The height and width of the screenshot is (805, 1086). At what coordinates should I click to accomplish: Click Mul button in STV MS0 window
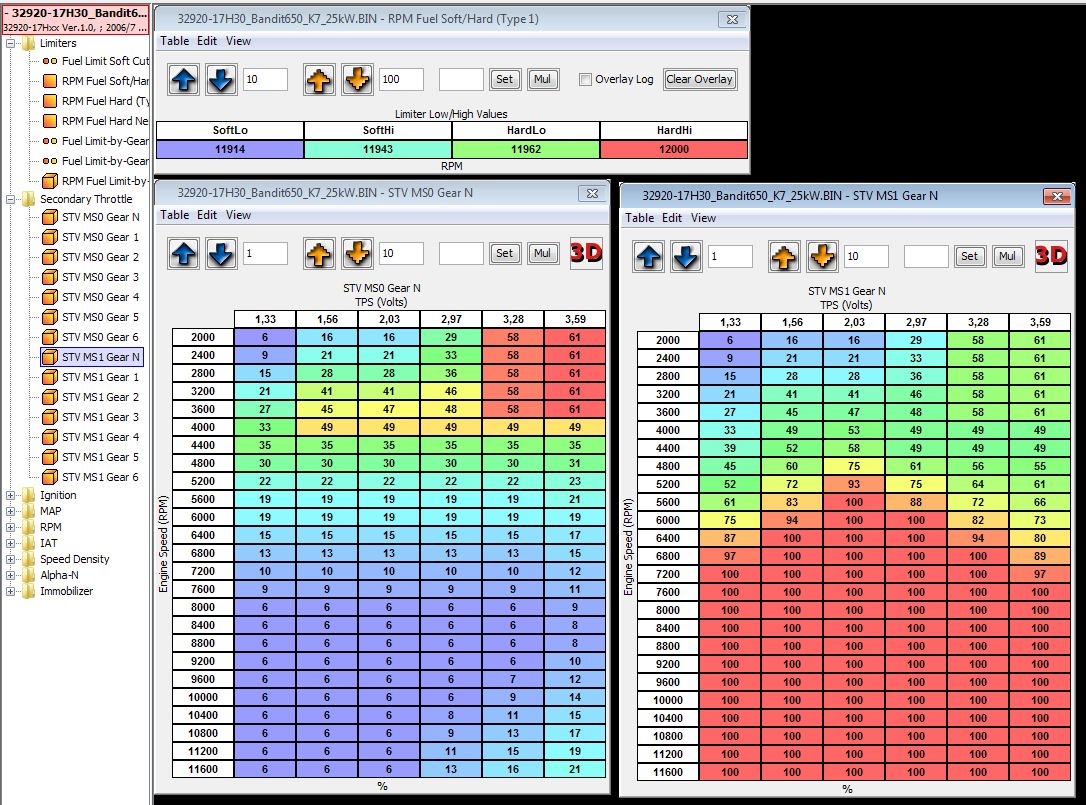click(543, 254)
